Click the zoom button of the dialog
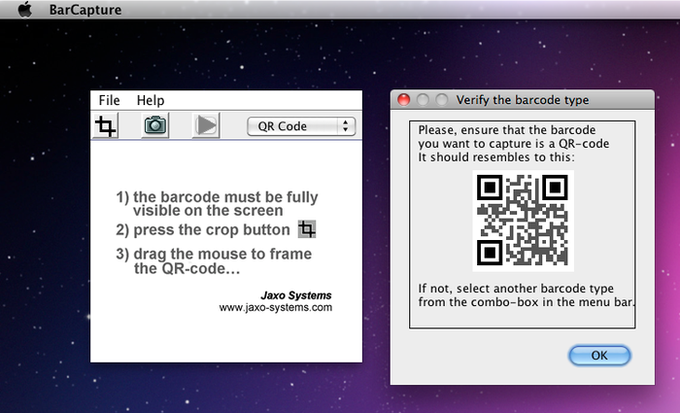 point(442,100)
